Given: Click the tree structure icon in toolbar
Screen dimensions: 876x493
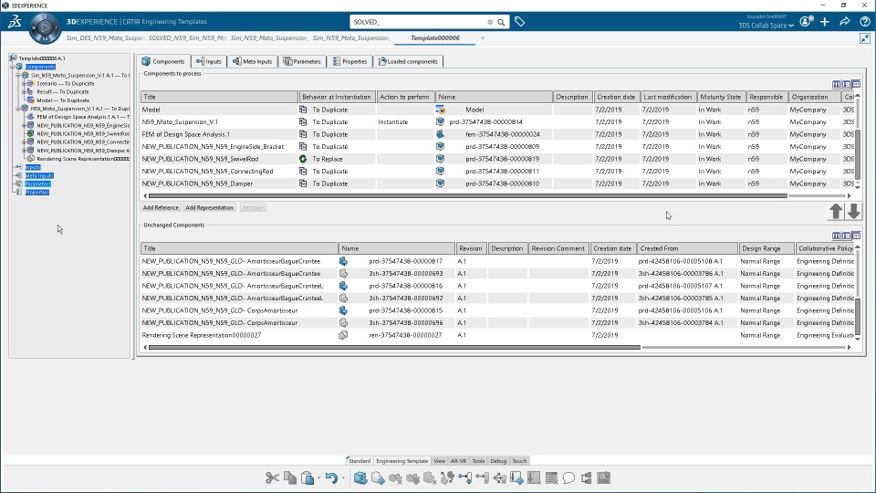Looking at the screenshot, I should coord(586,478).
